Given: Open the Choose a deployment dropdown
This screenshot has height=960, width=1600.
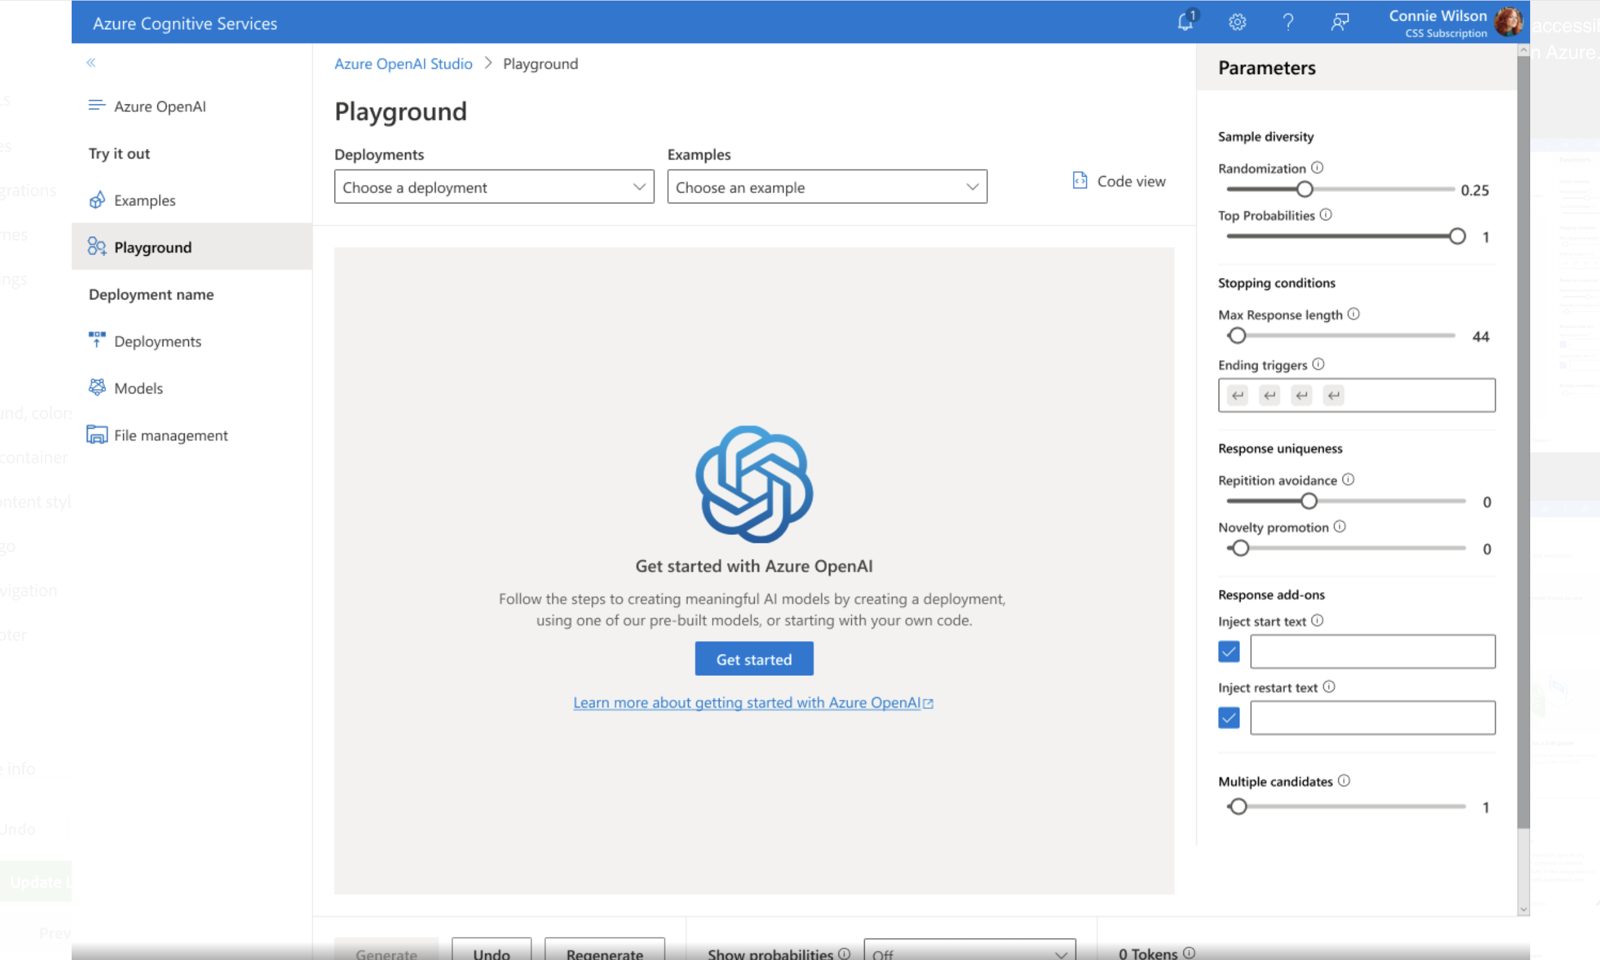Looking at the screenshot, I should pyautogui.click(x=494, y=187).
